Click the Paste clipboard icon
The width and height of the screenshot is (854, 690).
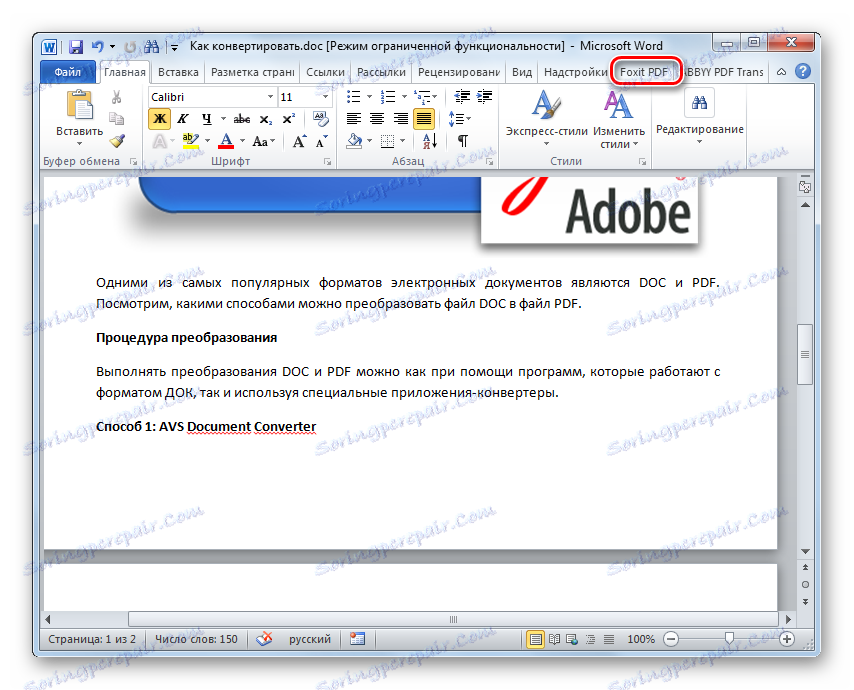coord(80,105)
